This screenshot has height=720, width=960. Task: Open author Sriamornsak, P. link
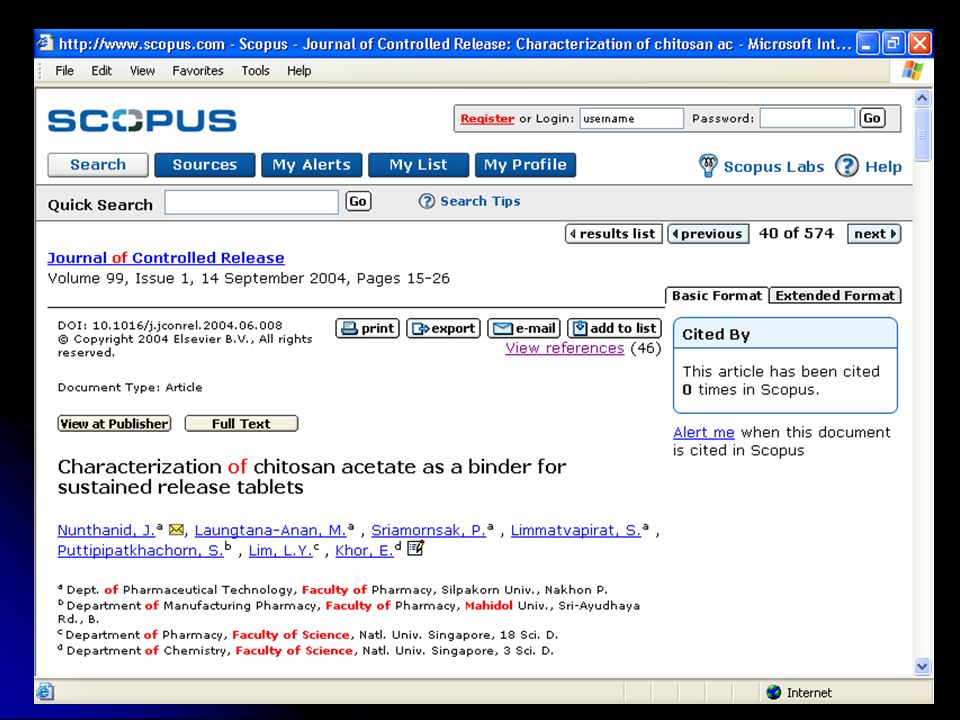429,530
